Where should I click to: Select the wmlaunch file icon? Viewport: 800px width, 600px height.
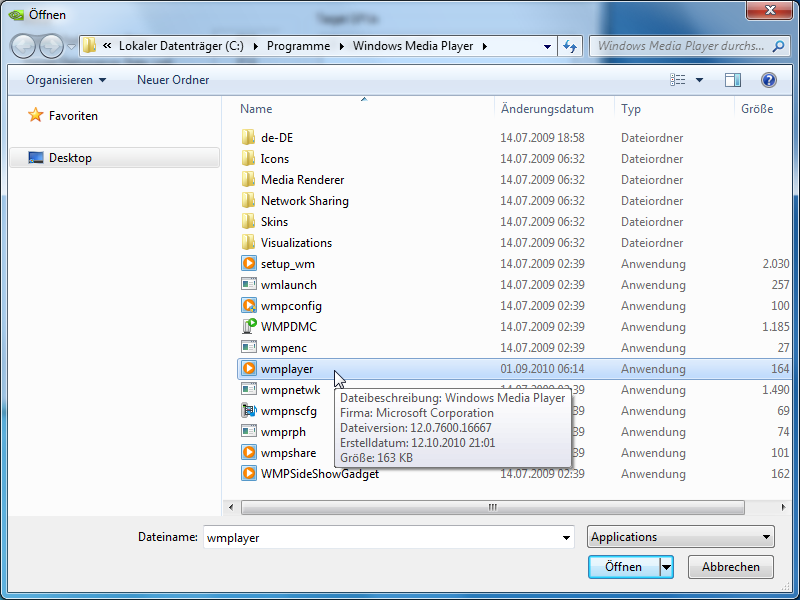pos(249,285)
